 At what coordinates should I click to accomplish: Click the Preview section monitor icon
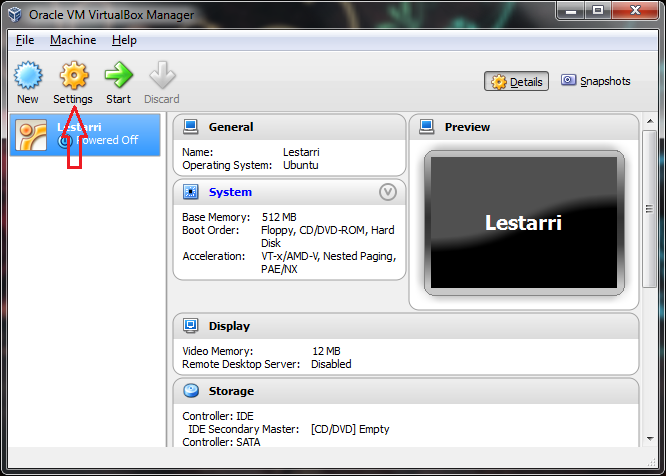coord(426,127)
